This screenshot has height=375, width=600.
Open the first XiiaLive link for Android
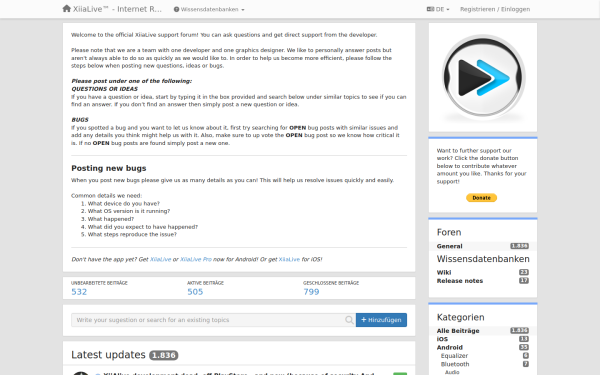(160, 259)
